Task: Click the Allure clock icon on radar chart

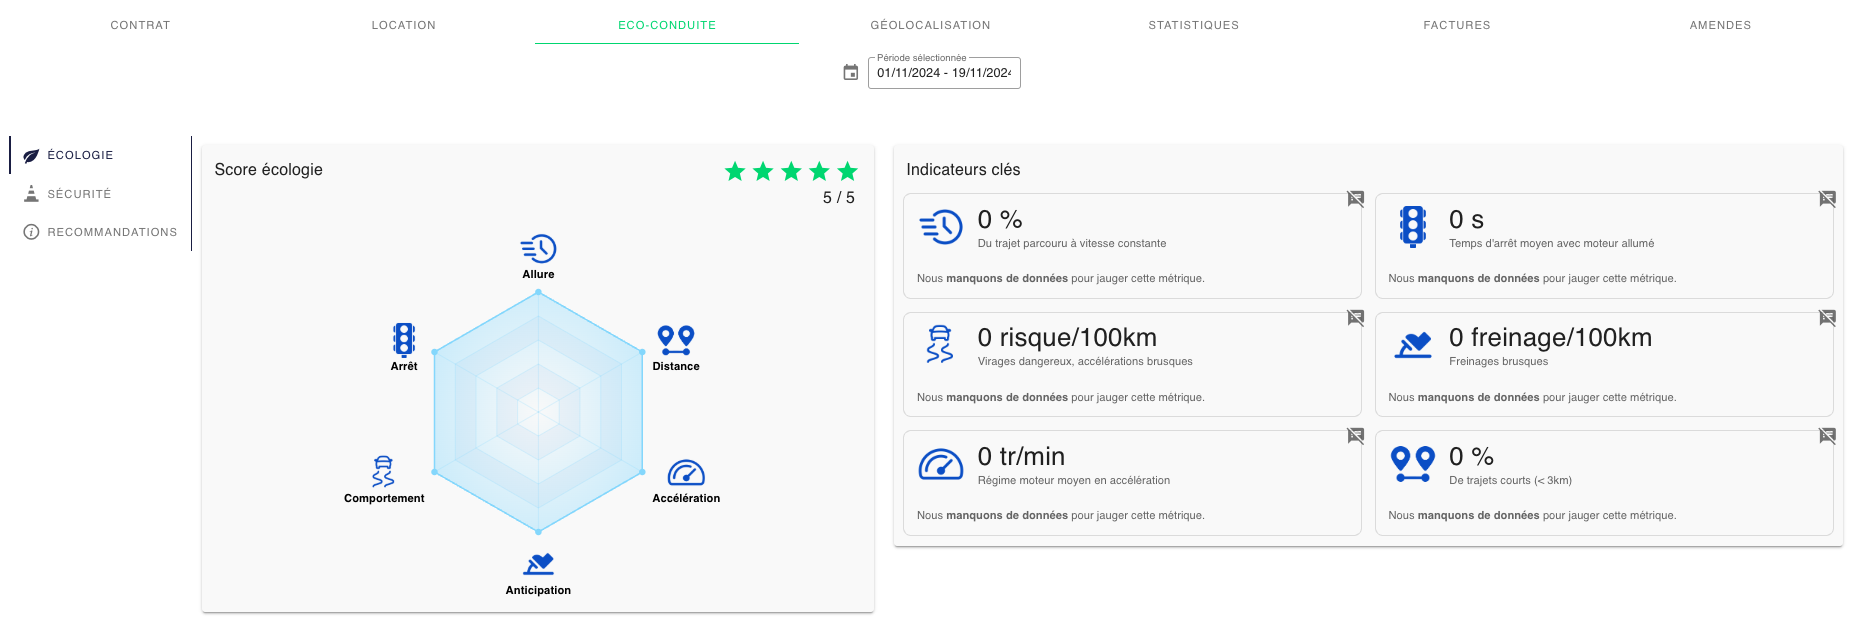Action: (x=538, y=249)
